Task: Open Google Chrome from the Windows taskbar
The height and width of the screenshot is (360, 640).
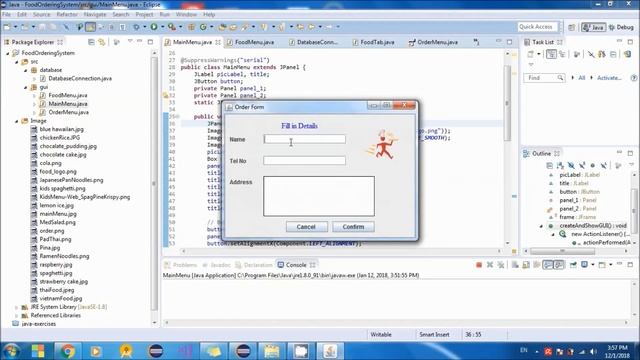Action: point(67,351)
